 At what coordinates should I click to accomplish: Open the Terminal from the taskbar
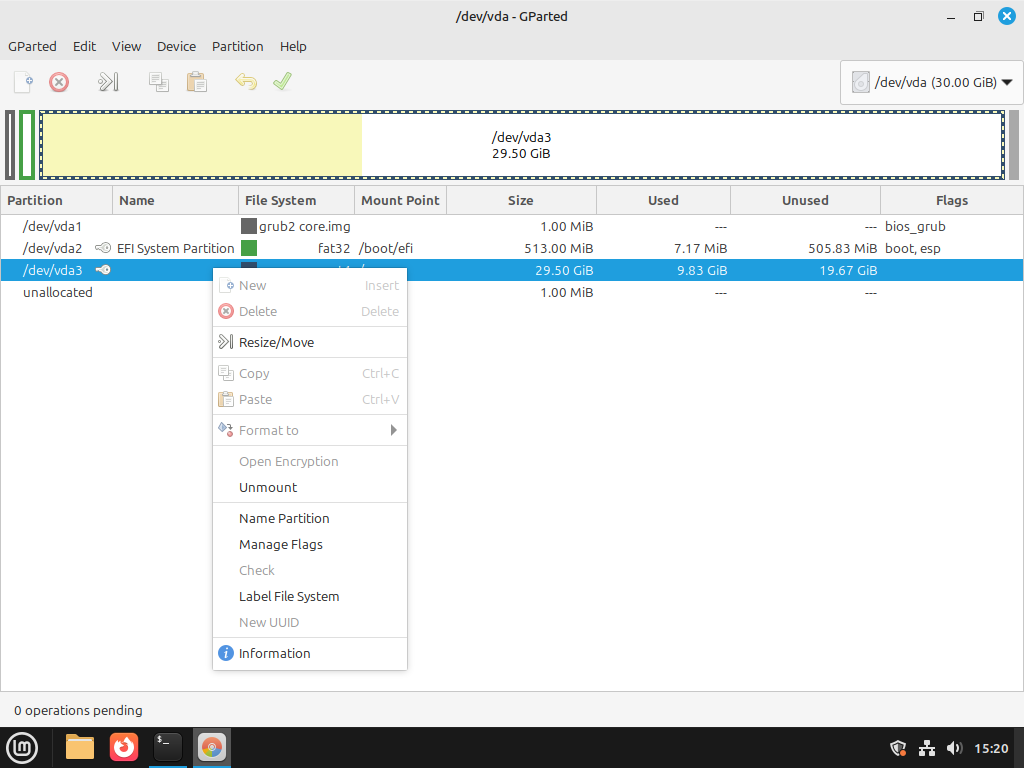click(168, 747)
